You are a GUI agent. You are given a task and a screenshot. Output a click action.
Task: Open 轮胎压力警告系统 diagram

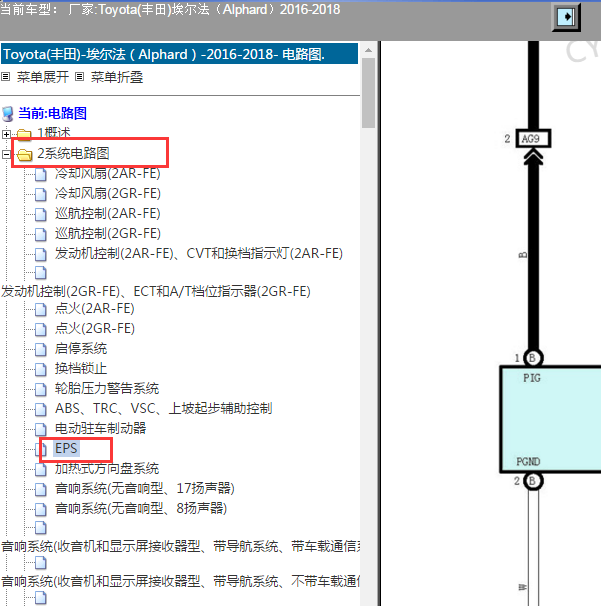coord(107,388)
